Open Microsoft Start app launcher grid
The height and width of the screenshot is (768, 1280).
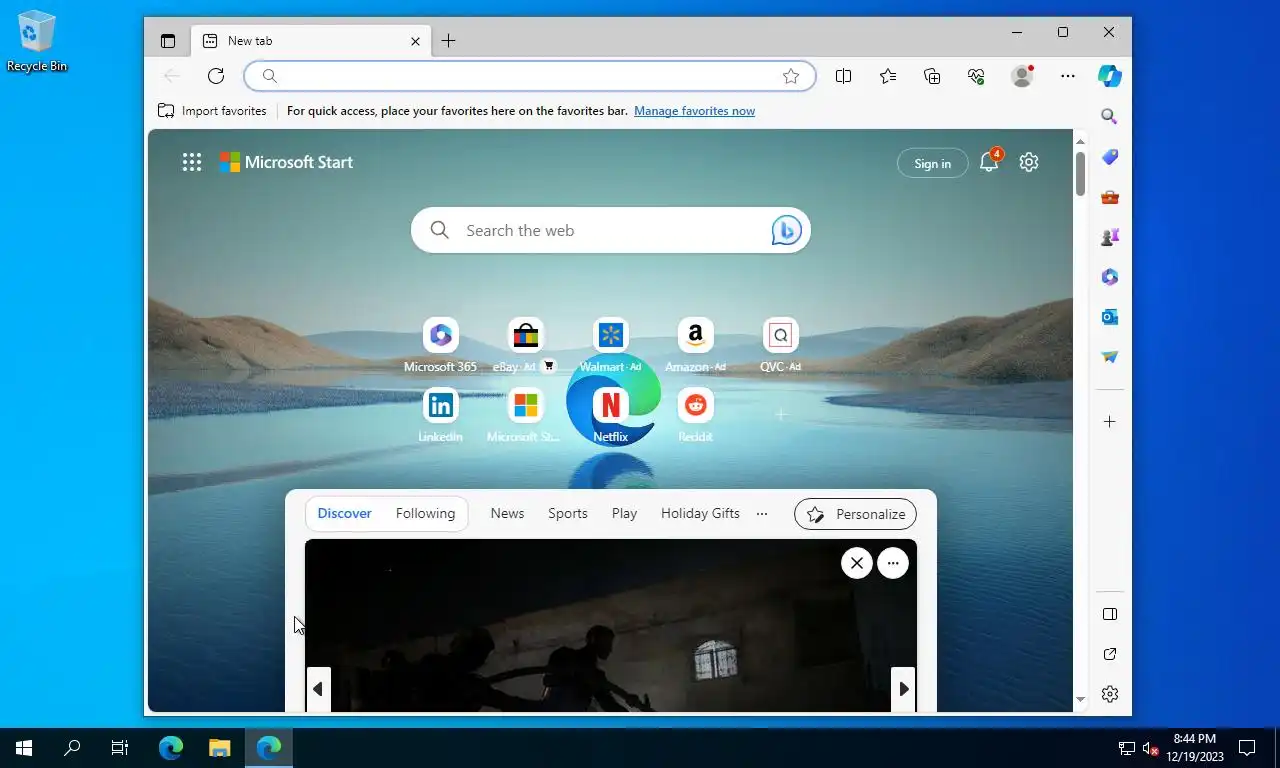(x=192, y=162)
